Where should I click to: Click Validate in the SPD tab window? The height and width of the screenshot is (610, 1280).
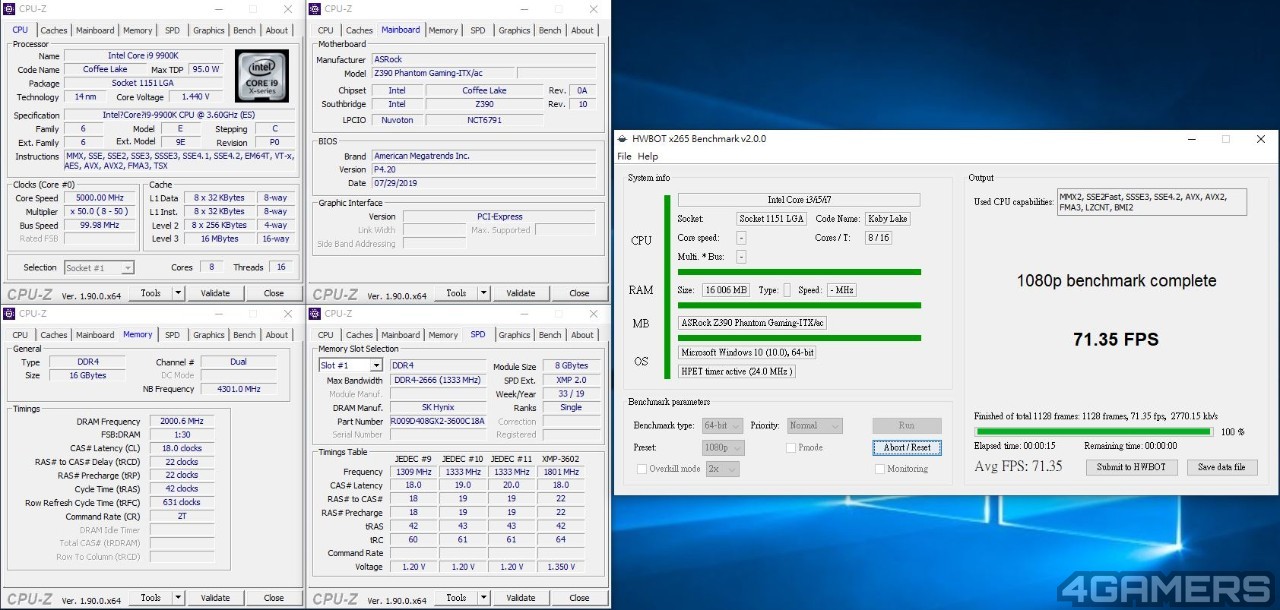[521, 598]
